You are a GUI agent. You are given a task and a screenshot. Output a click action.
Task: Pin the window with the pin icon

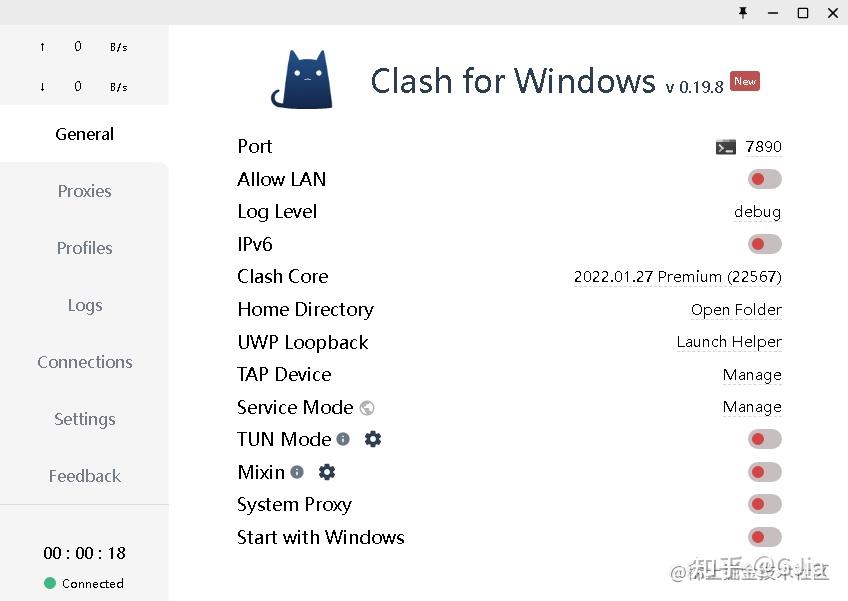(x=742, y=13)
